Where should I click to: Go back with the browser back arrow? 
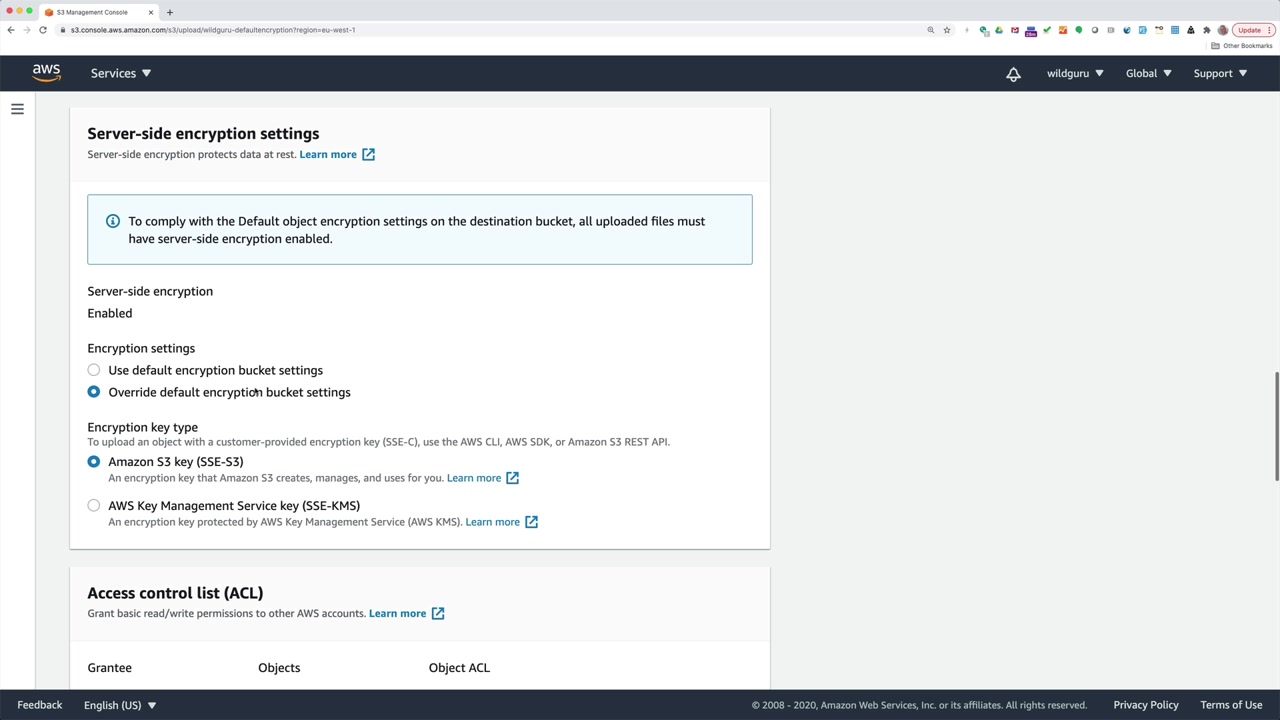point(11,30)
